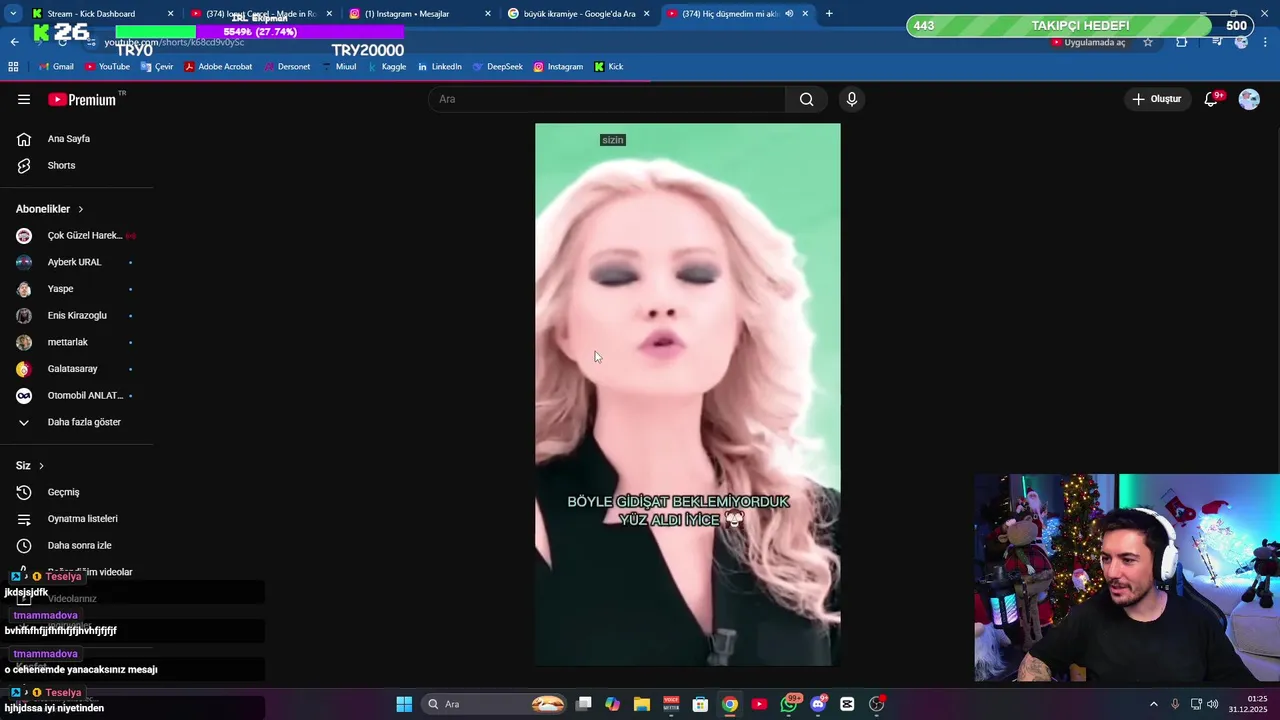This screenshot has height=720, width=1280.
Task: Click the search magnifier button
Action: 806,99
